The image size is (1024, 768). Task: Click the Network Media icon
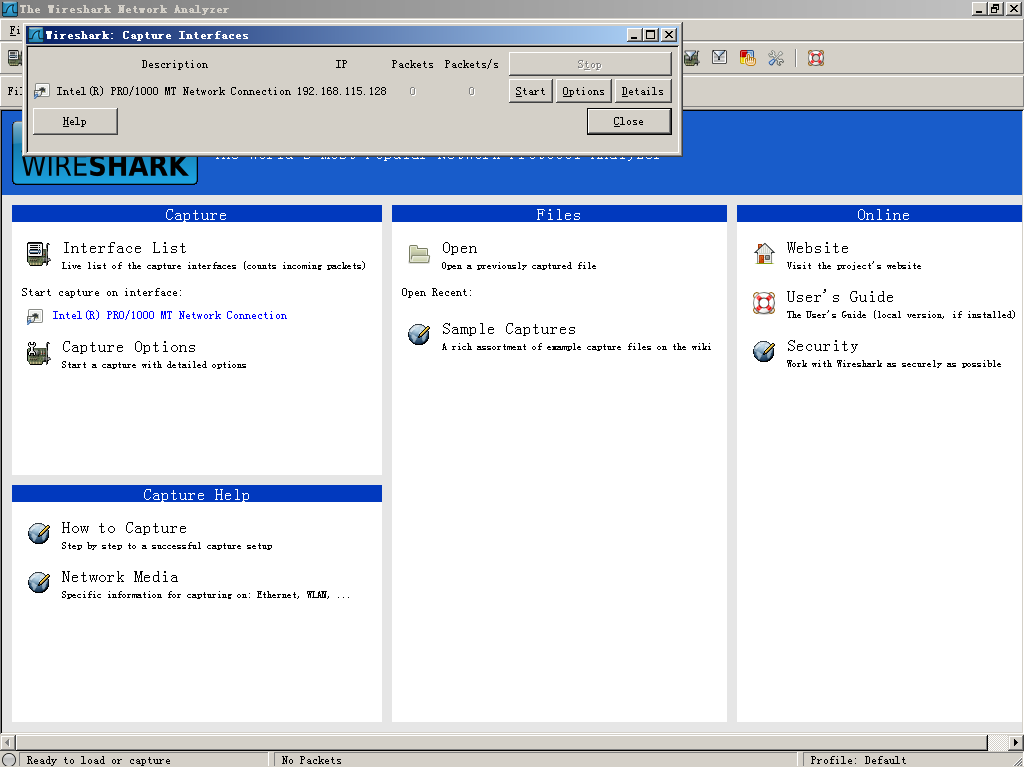[x=39, y=582]
